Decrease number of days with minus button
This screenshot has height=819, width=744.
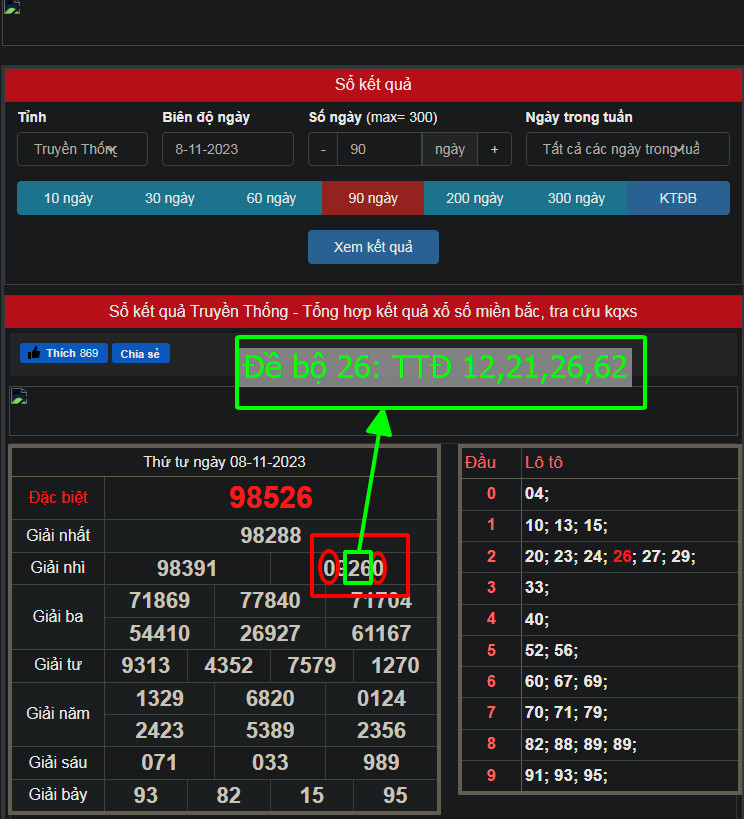click(323, 149)
